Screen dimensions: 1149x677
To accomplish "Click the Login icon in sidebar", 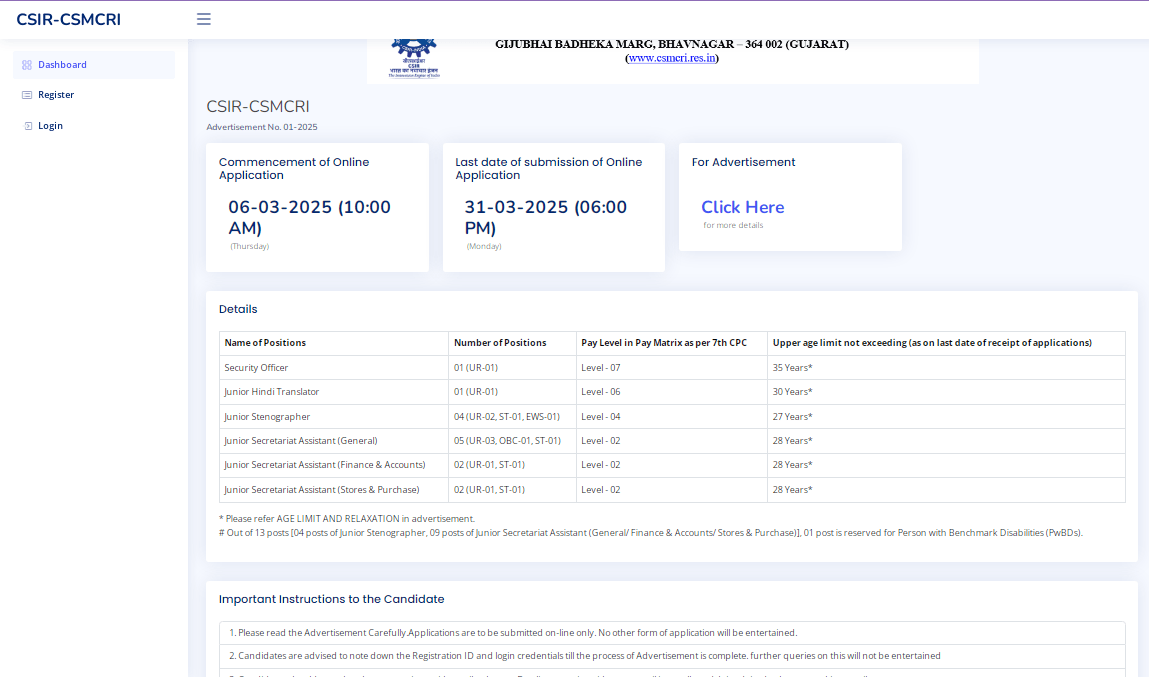I will 28,126.
